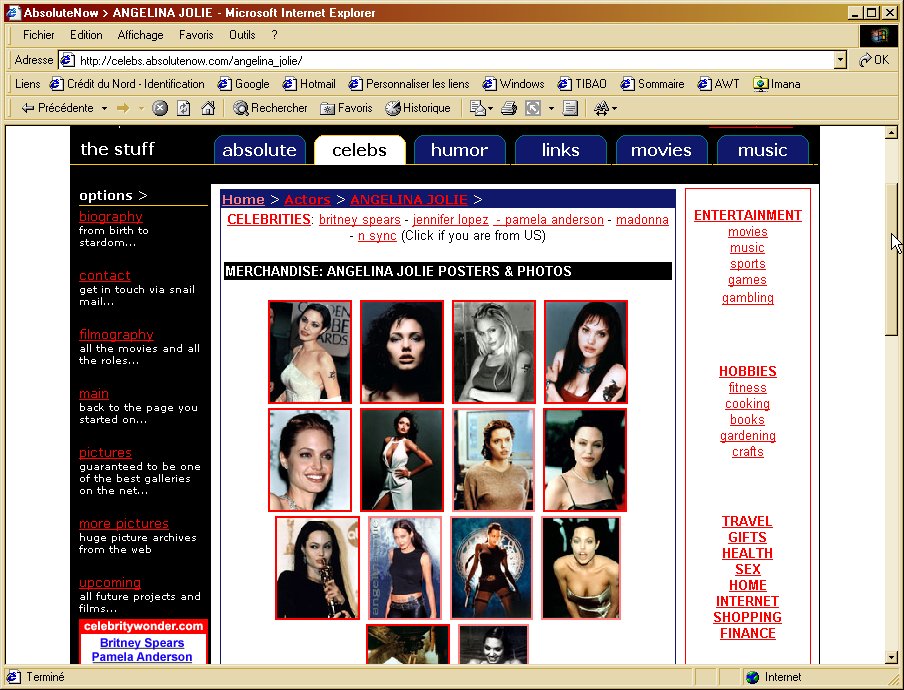Click the Stop loading toolbar icon
Image resolution: width=904 pixels, height=690 pixels.
tap(160, 108)
